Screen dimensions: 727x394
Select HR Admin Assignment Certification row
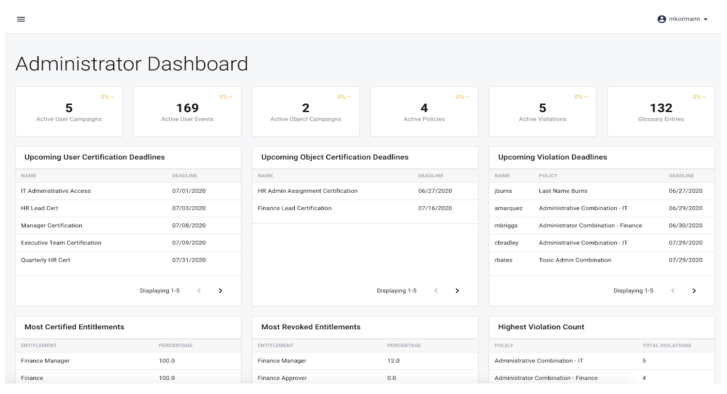(365, 191)
